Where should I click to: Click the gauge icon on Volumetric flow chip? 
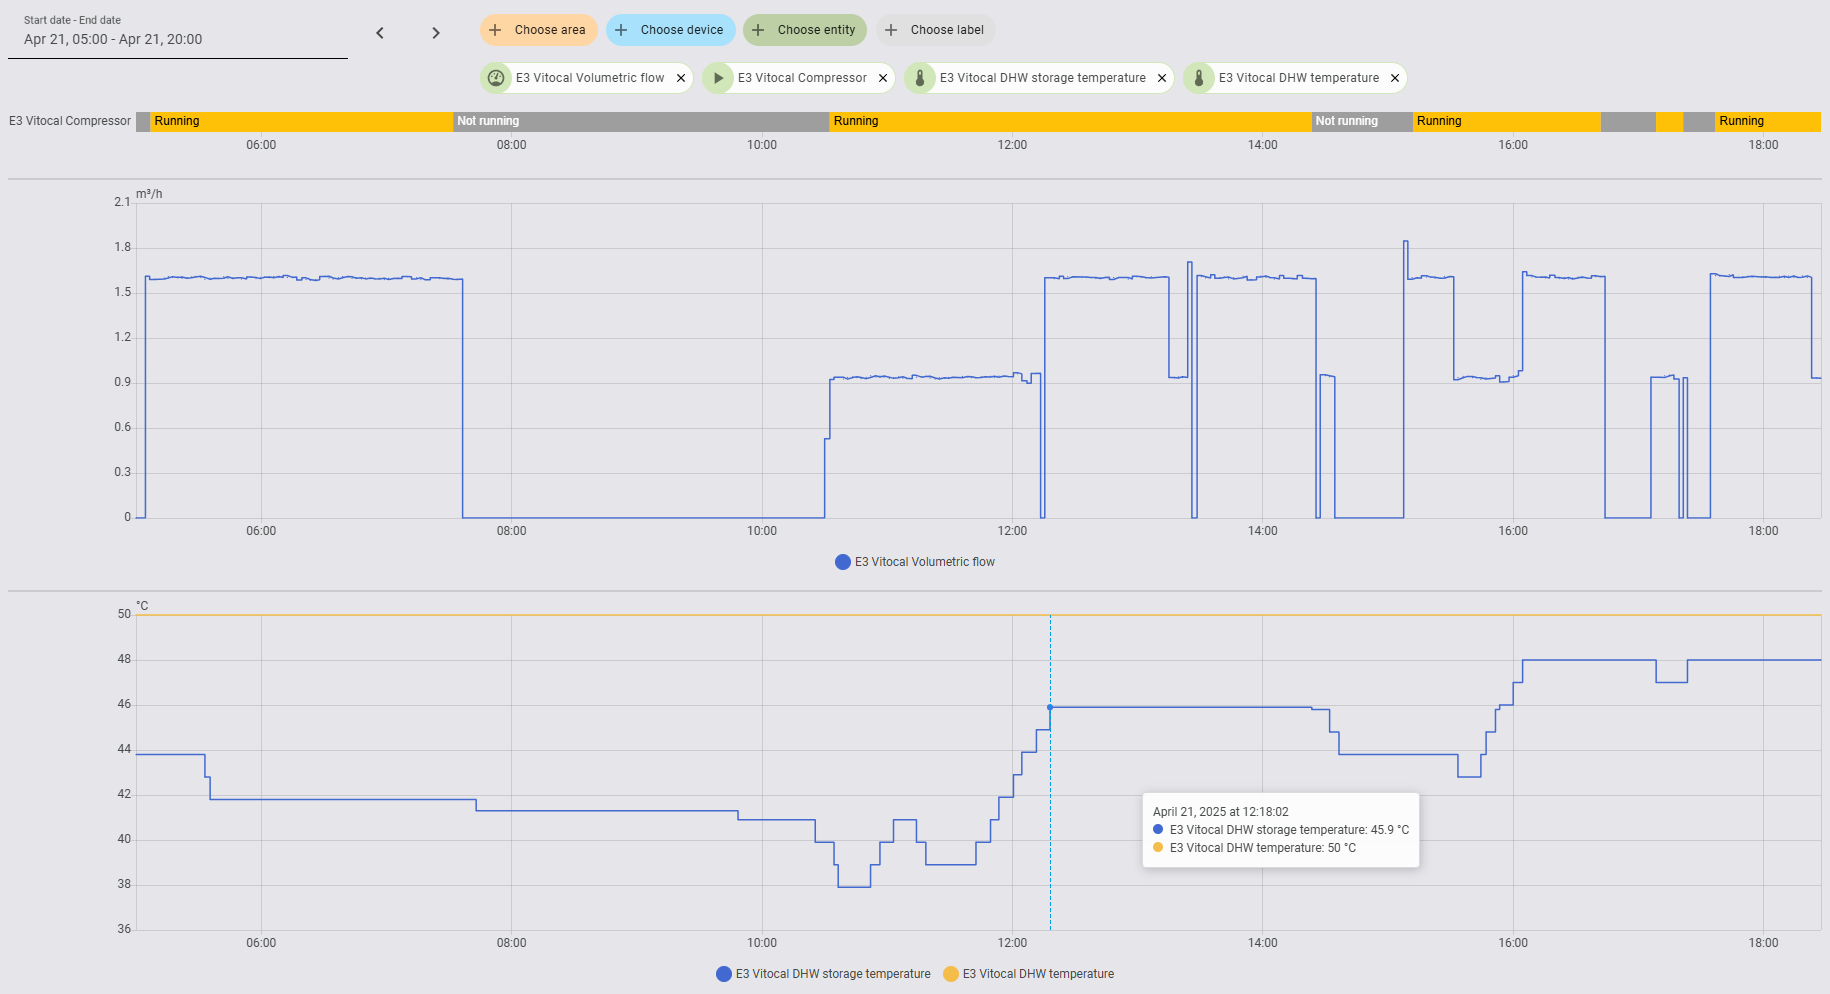pos(496,78)
